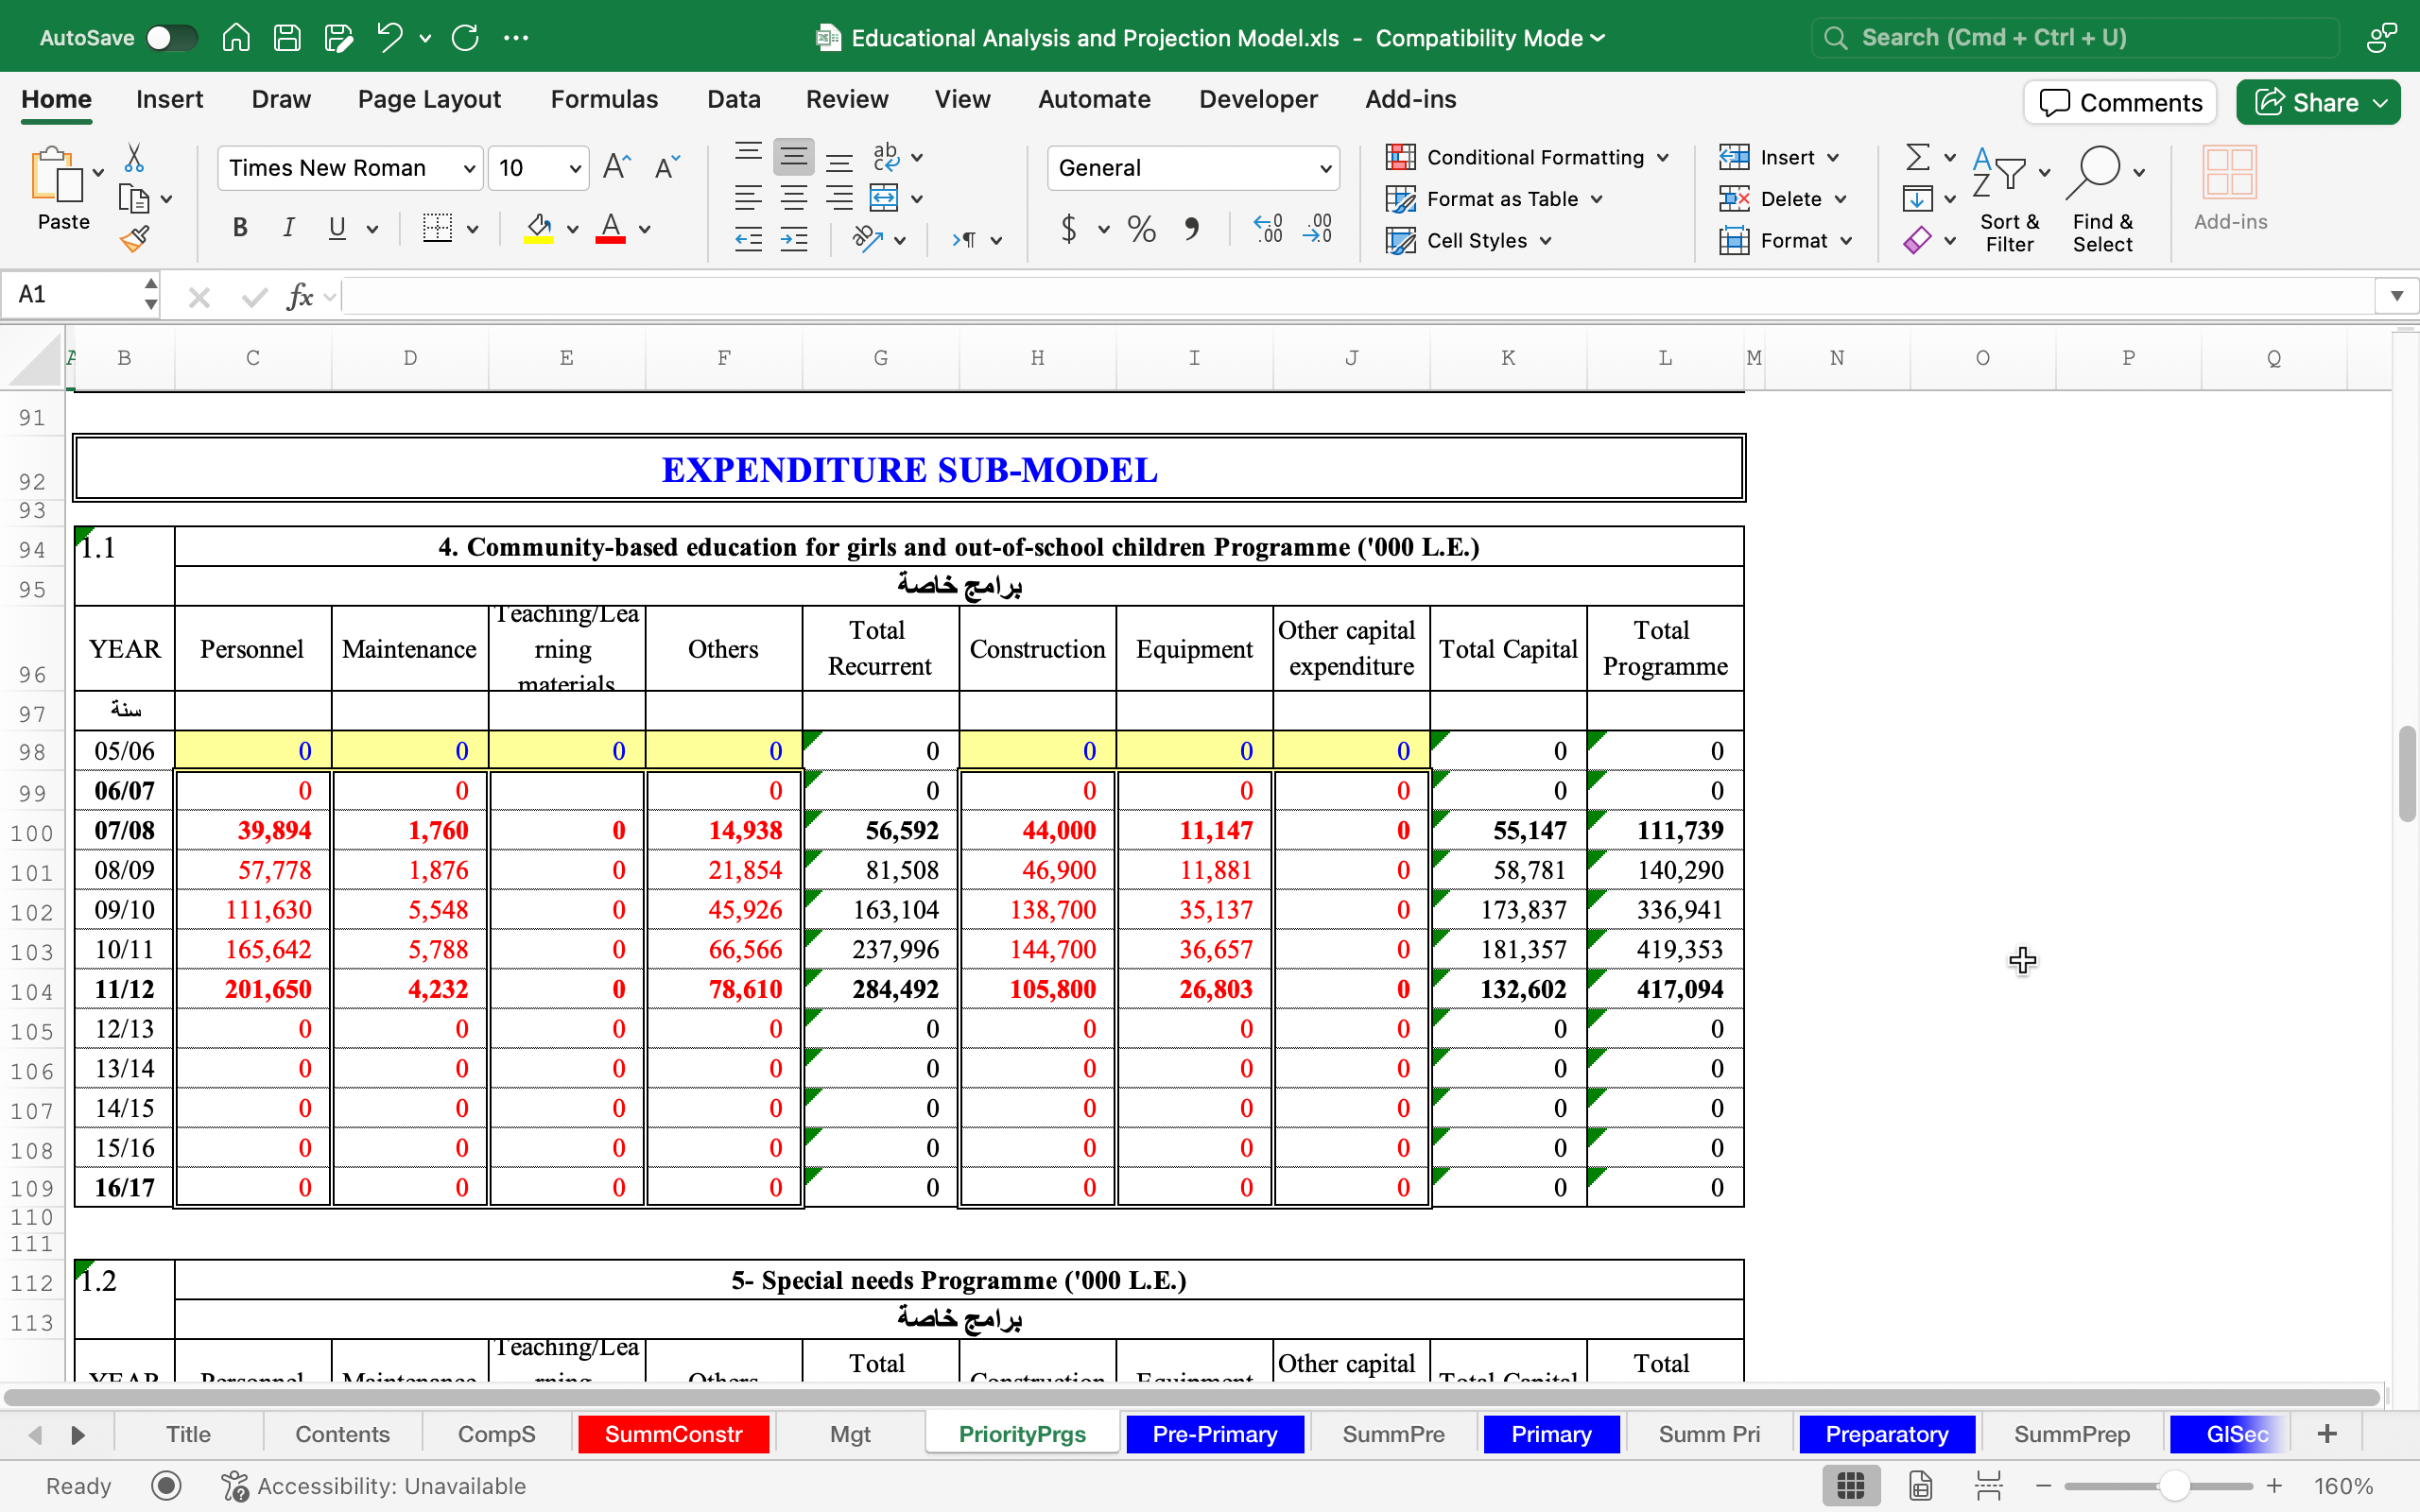This screenshot has height=1512, width=2420.
Task: Toggle Italic formatting
Action: [x=288, y=228]
